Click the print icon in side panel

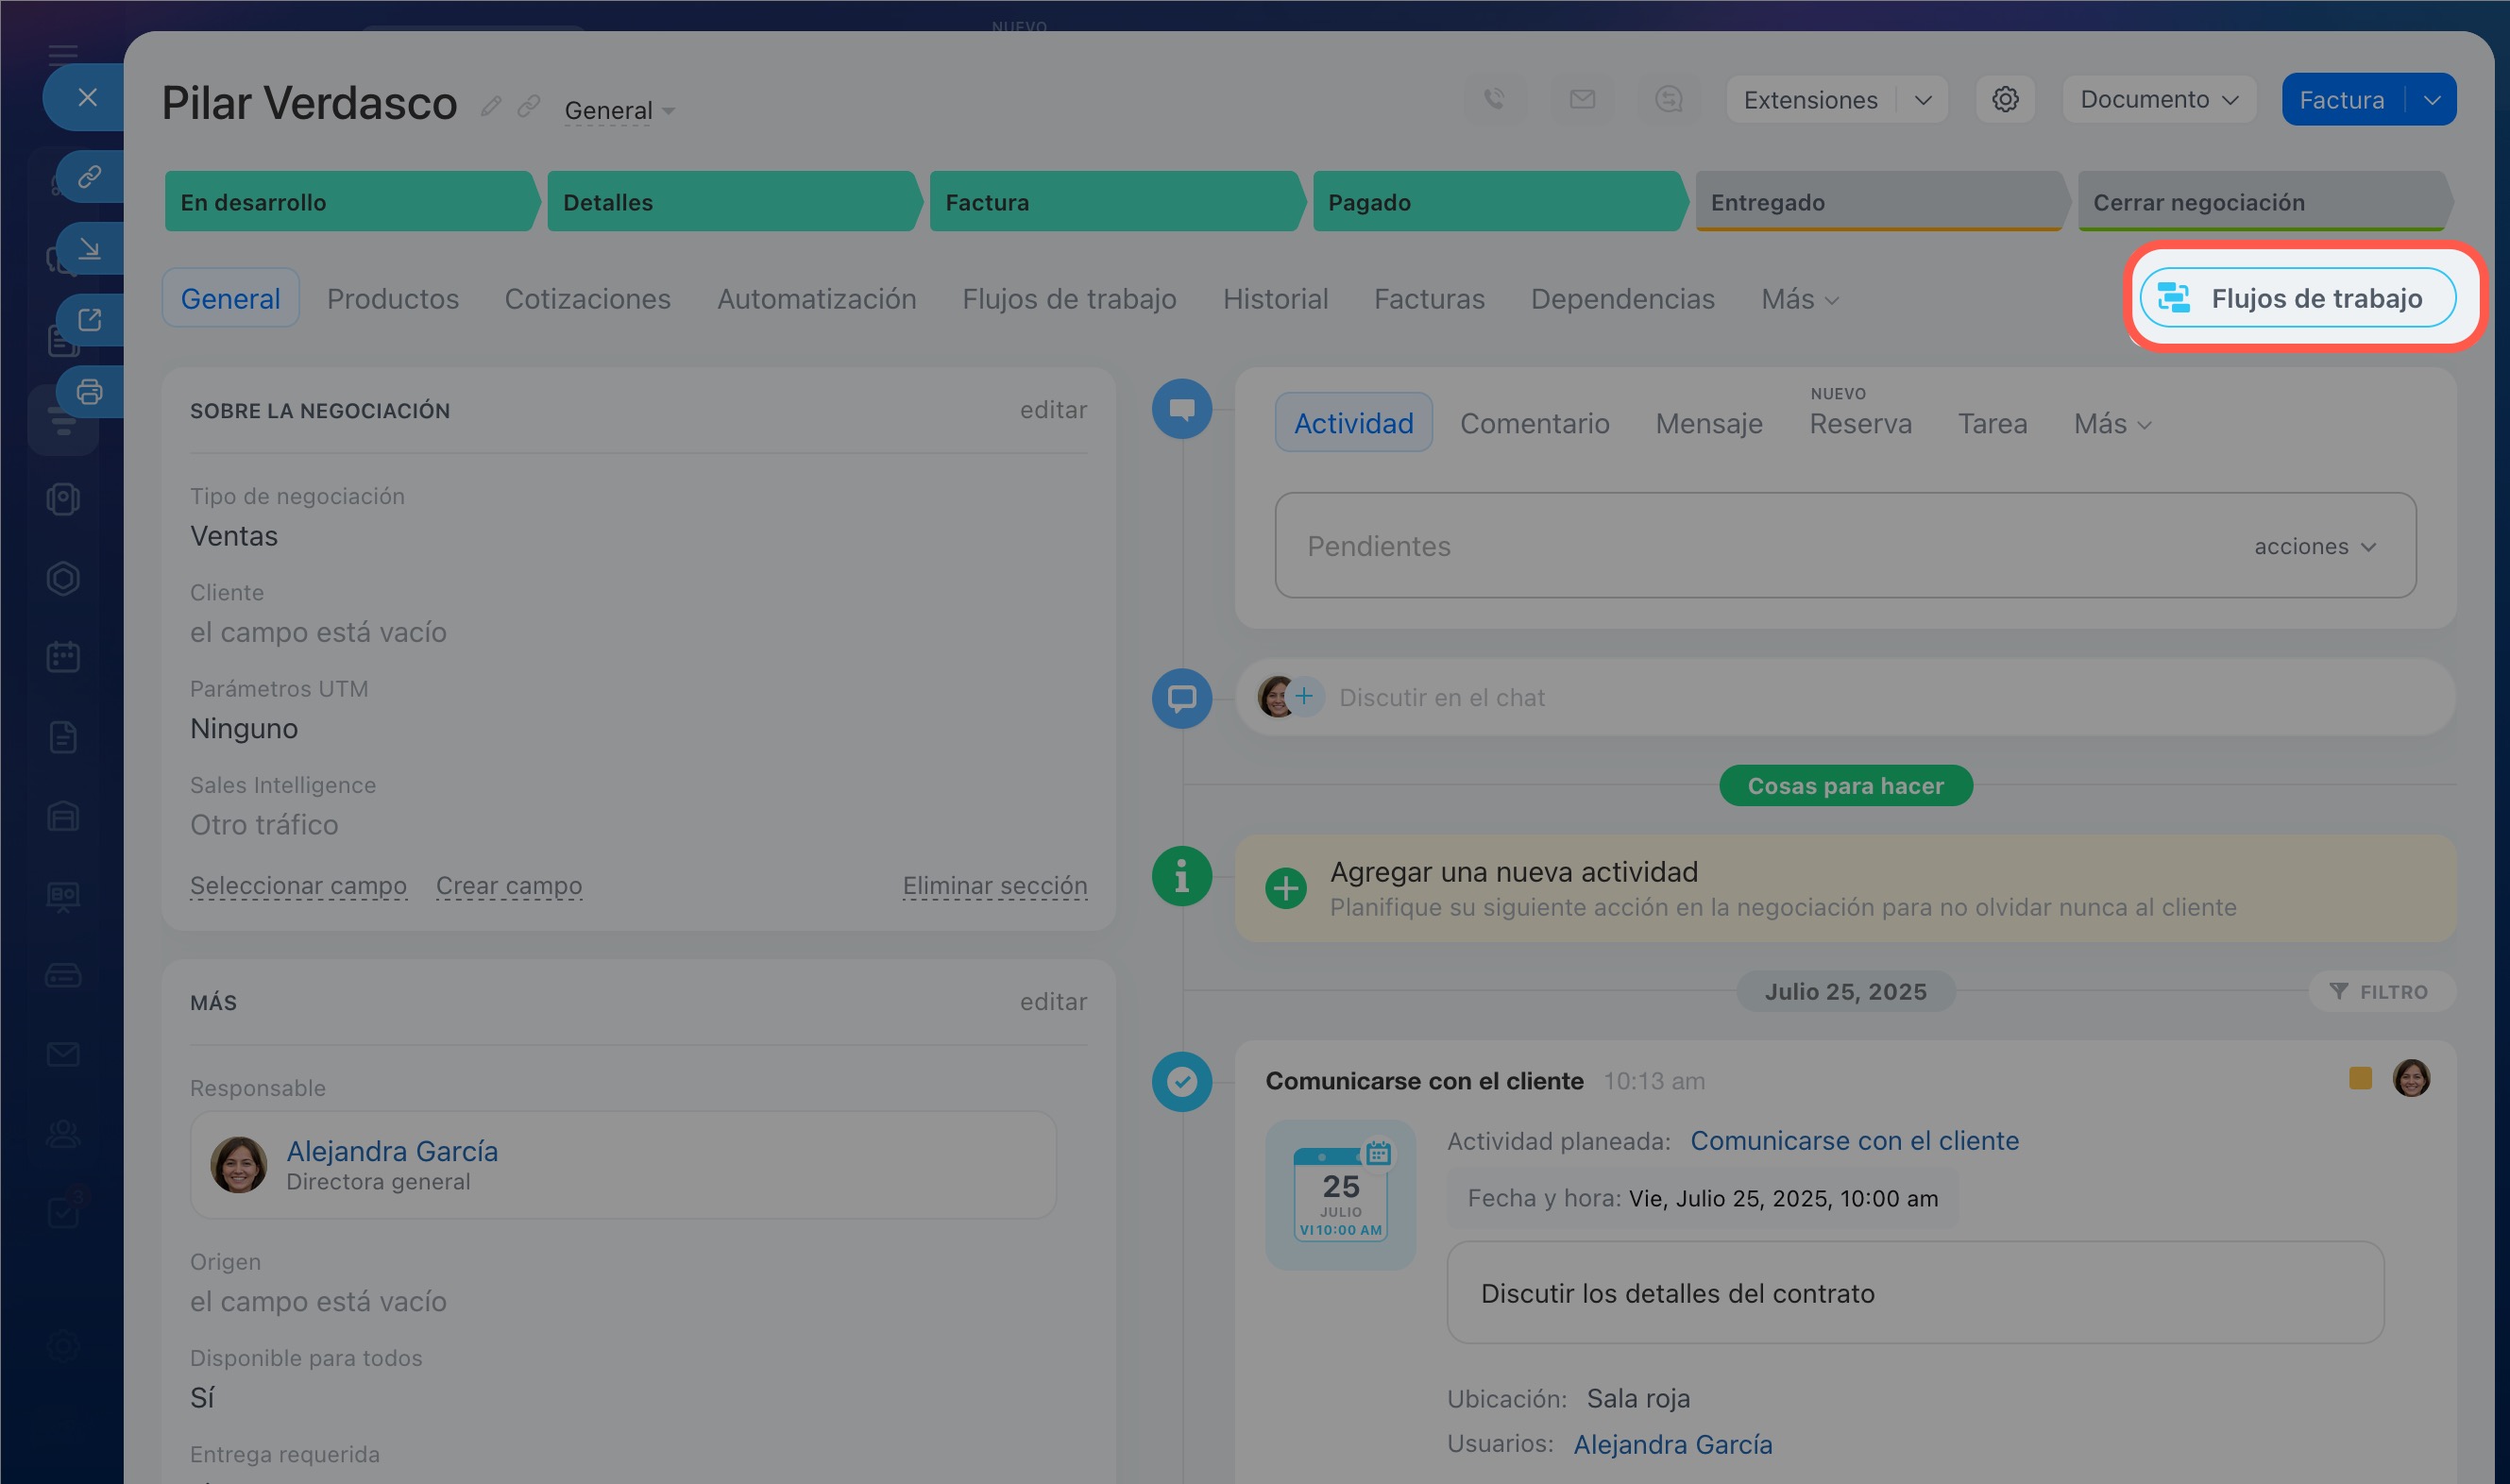pos(89,392)
